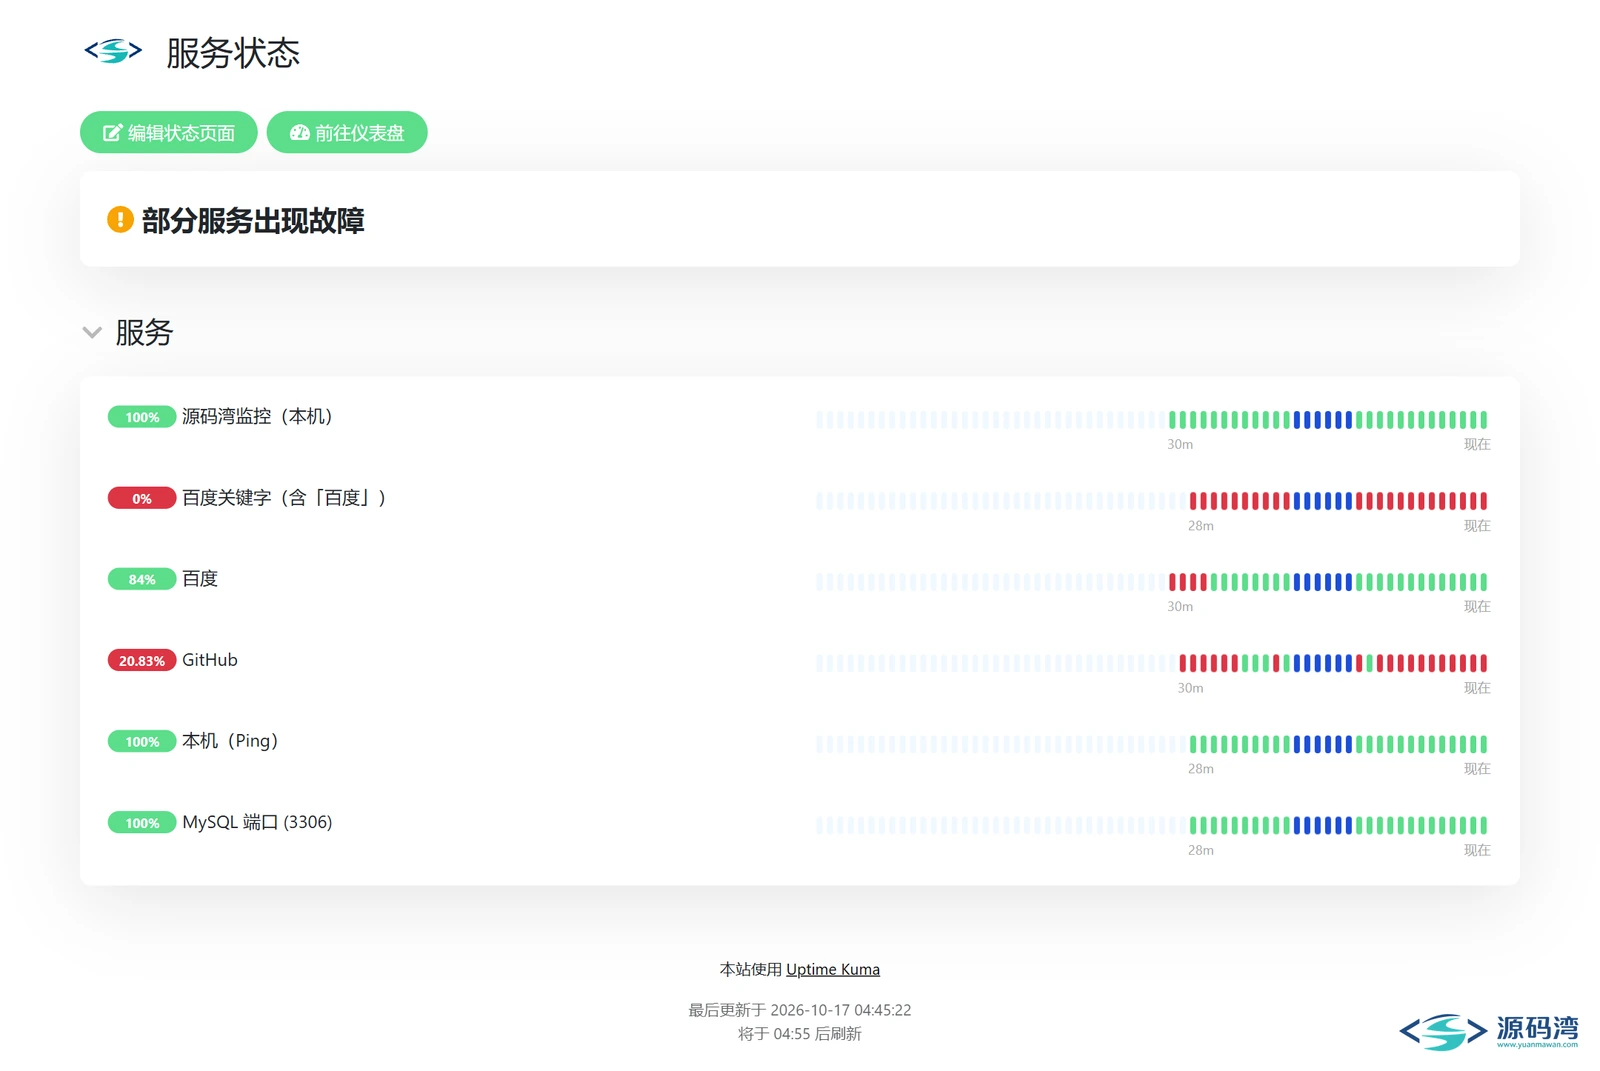Screen dimensions: 1600x1071
Task: Click the 最后更新于 timestamp text
Action: pyautogui.click(x=800, y=1010)
